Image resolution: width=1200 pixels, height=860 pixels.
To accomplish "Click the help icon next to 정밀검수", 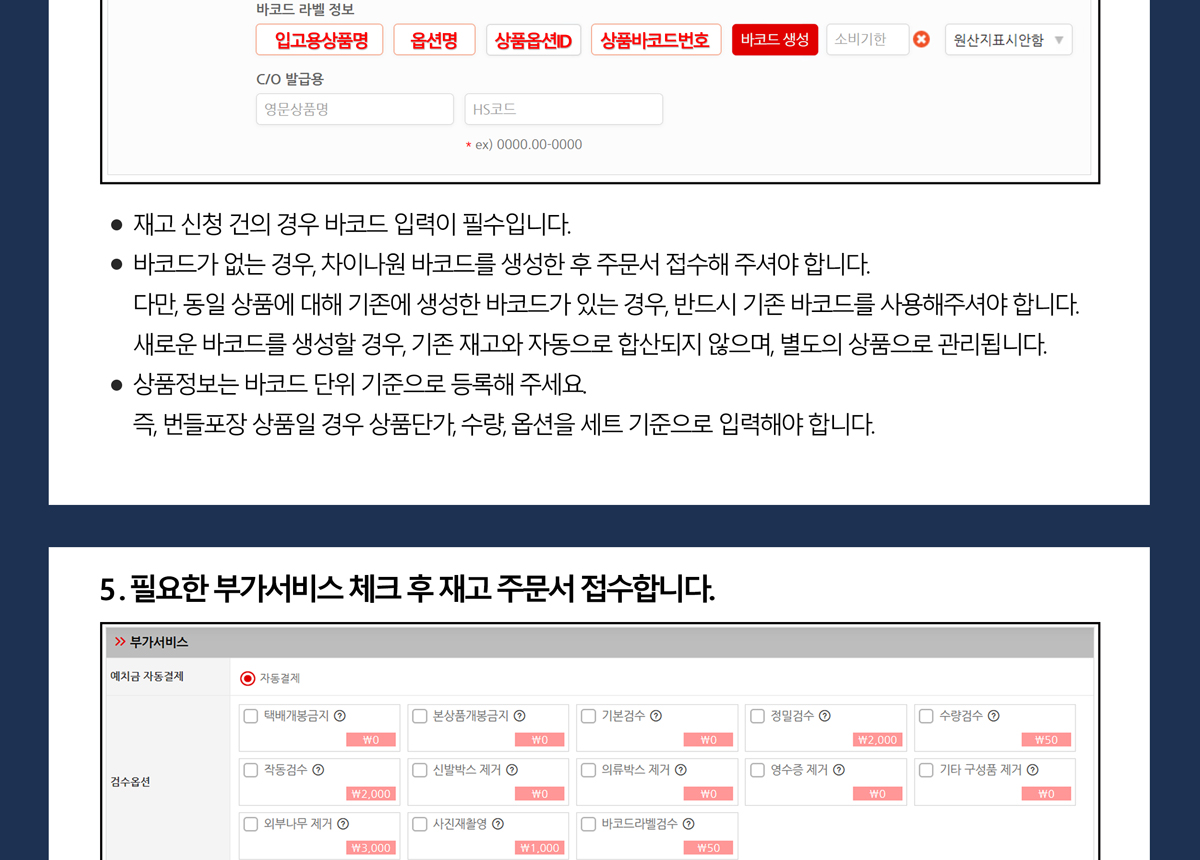I will (x=825, y=716).
